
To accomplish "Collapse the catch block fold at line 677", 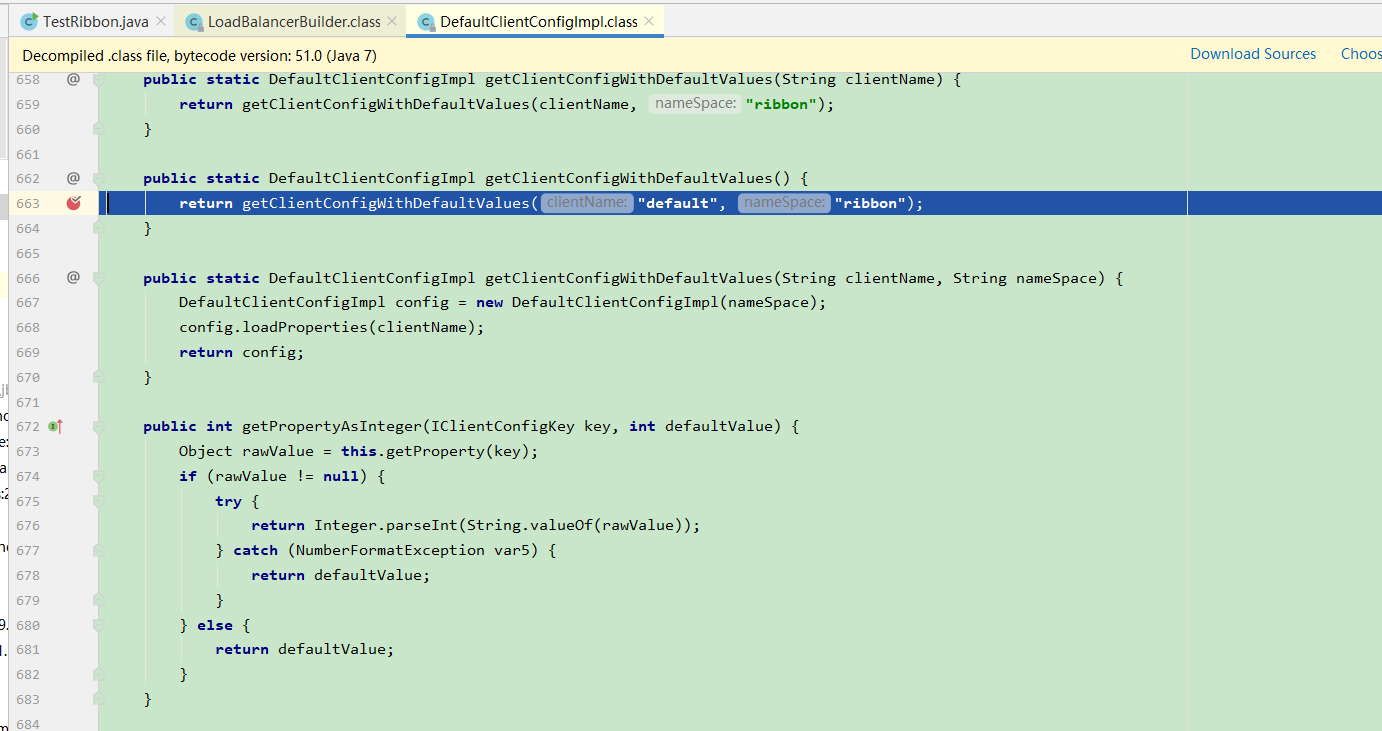I will (x=98, y=550).
